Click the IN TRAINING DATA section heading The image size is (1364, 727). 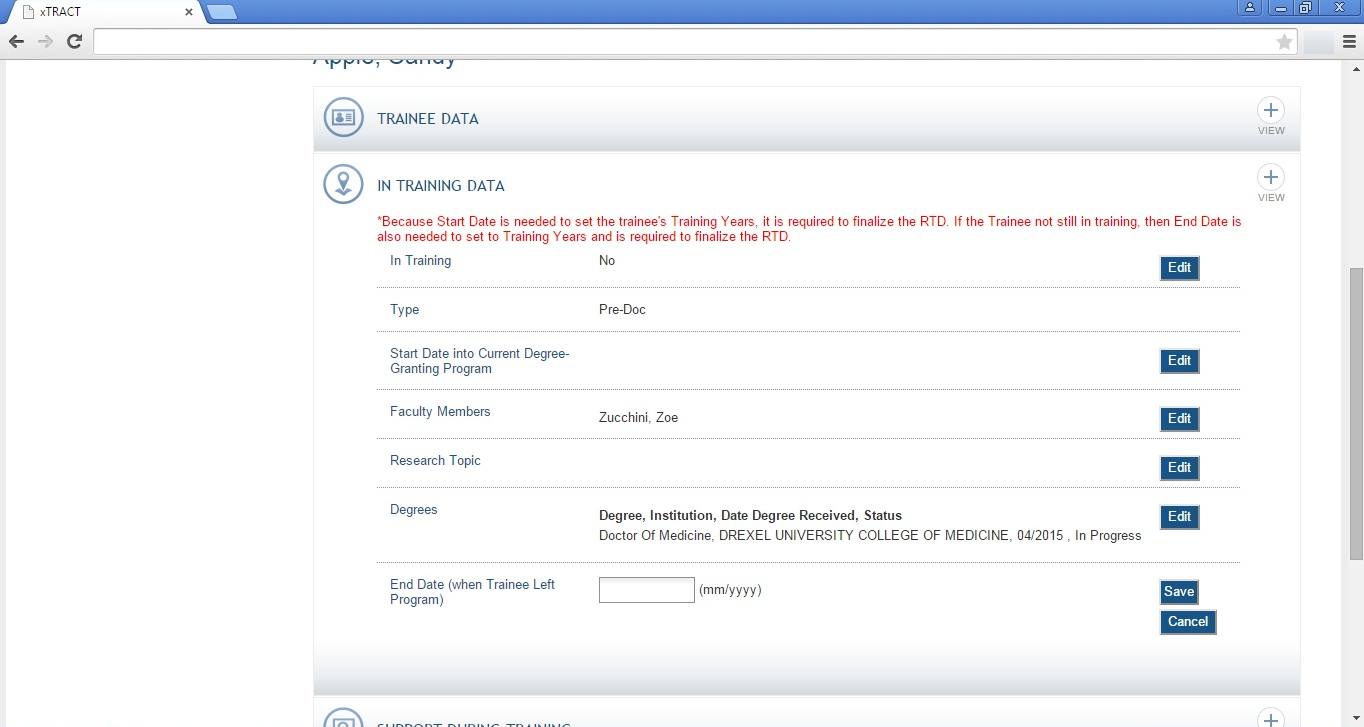pos(441,185)
